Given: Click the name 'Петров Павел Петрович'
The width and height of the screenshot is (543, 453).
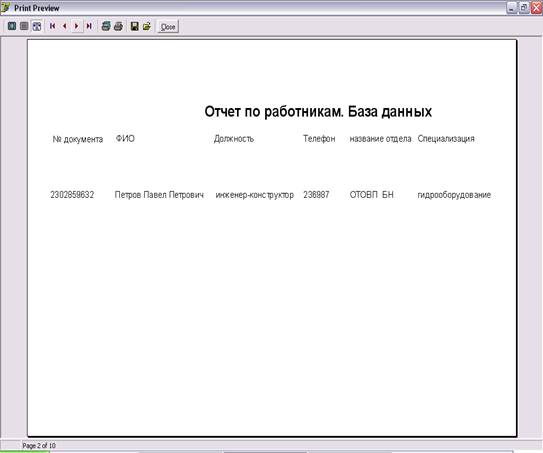Looking at the screenshot, I should (159, 195).
